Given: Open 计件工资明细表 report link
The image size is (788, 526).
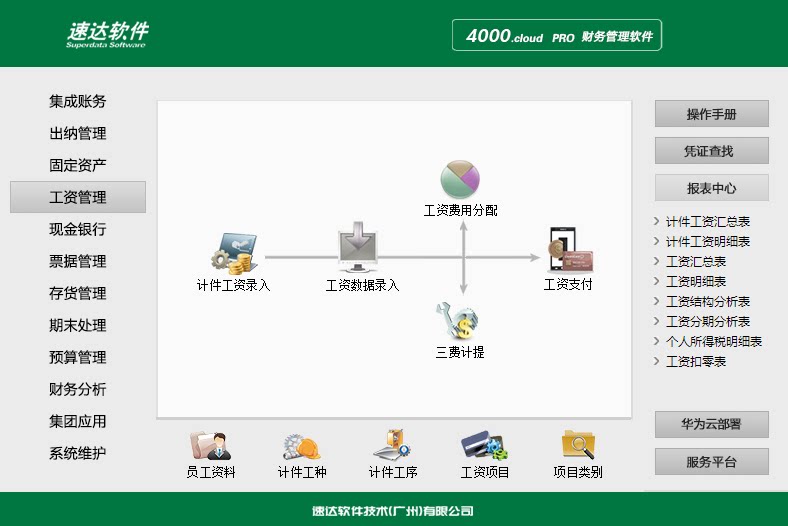Looking at the screenshot, I should [708, 242].
